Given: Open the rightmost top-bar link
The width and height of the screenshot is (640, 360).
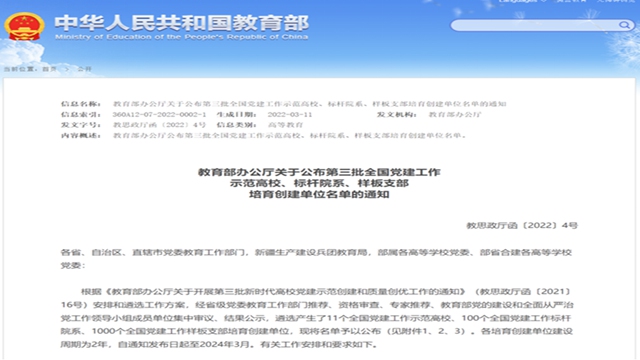Looking at the screenshot, I should click(x=616, y=1).
